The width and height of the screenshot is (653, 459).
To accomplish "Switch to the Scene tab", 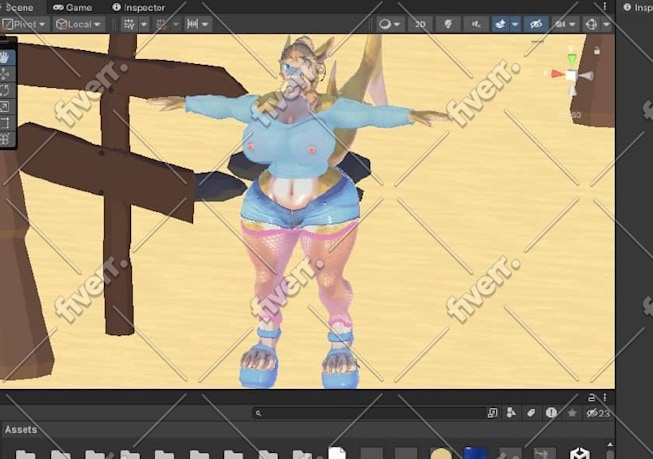I will pos(19,7).
